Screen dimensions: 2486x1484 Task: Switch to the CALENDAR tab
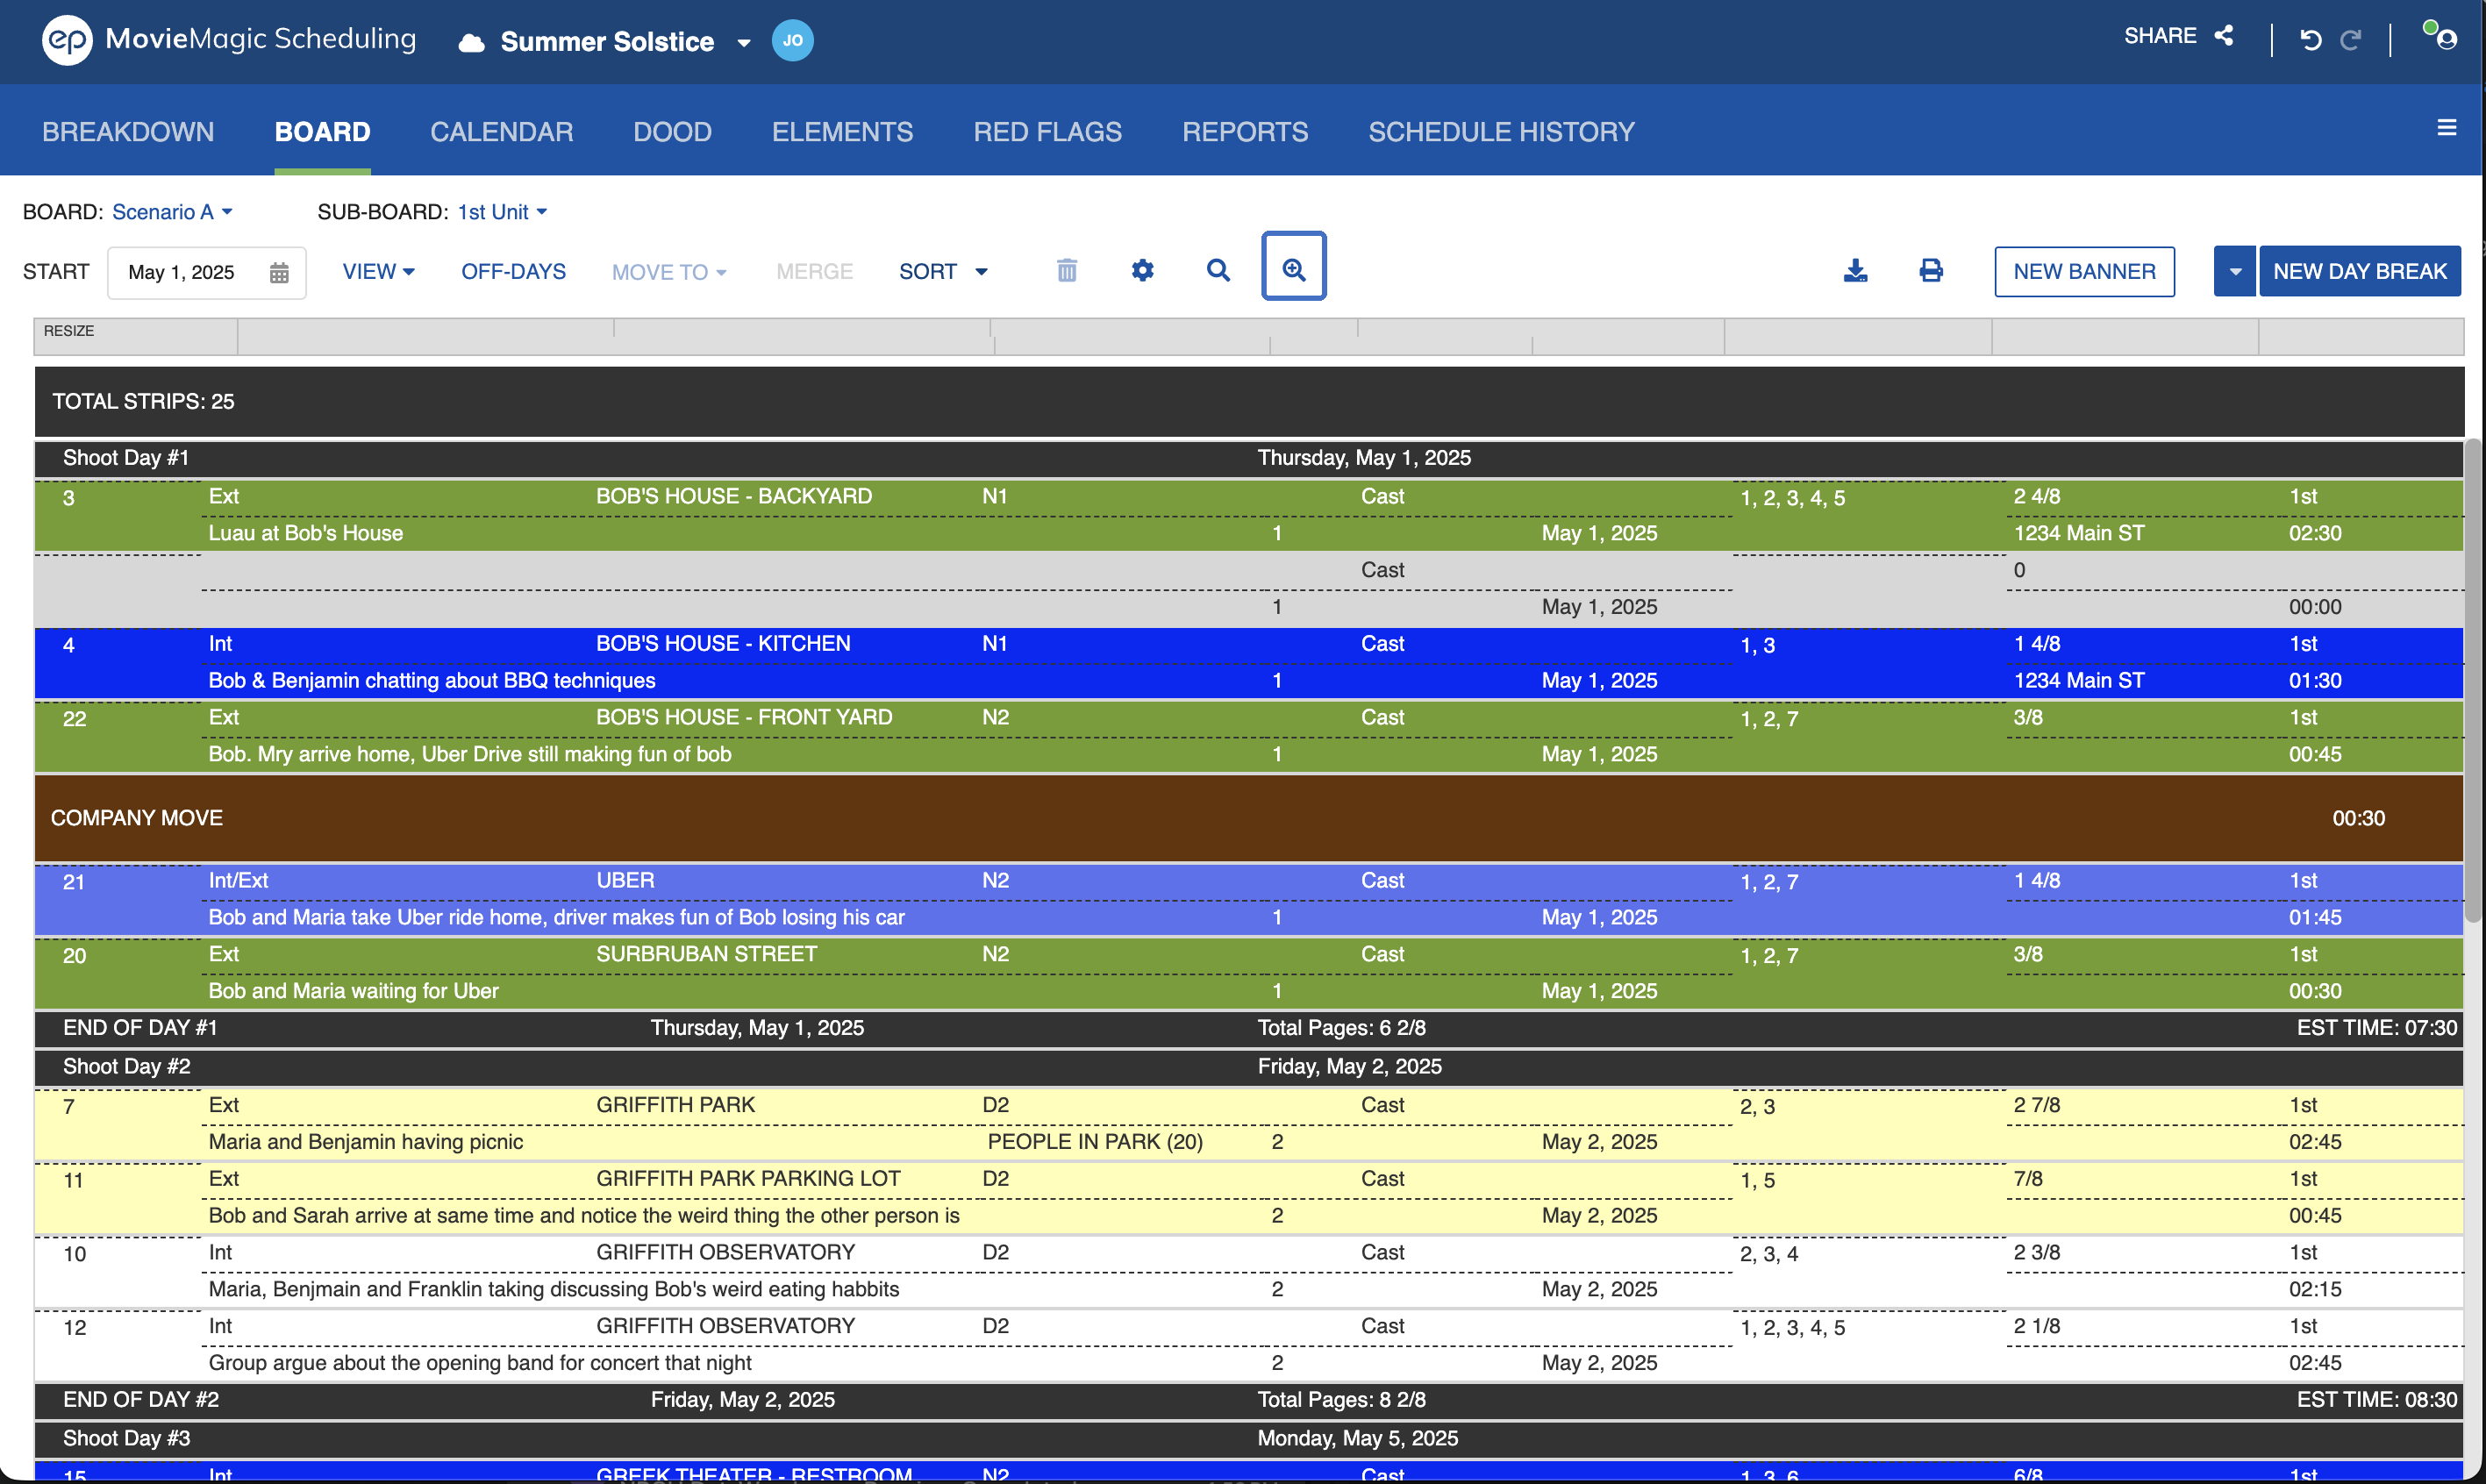pos(501,132)
